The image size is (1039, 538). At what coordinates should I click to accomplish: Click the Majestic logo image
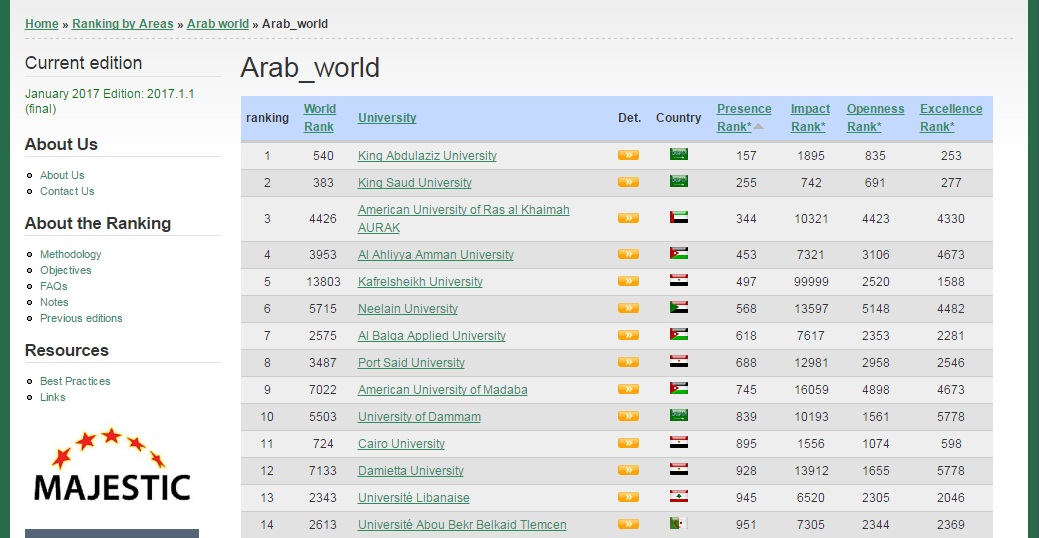112,465
